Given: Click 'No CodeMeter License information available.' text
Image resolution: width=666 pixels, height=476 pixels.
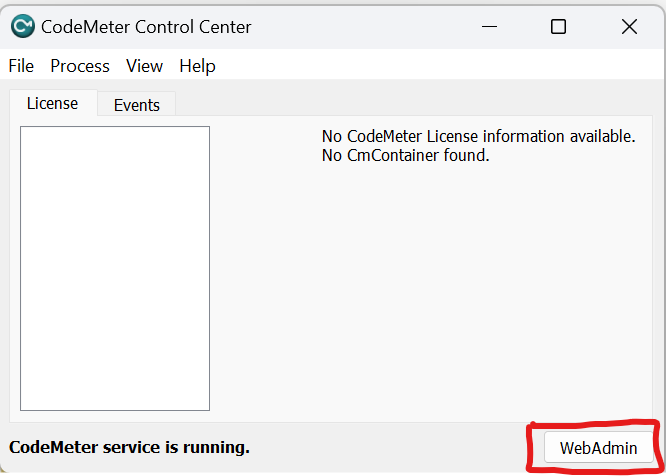Looking at the screenshot, I should click(478, 136).
